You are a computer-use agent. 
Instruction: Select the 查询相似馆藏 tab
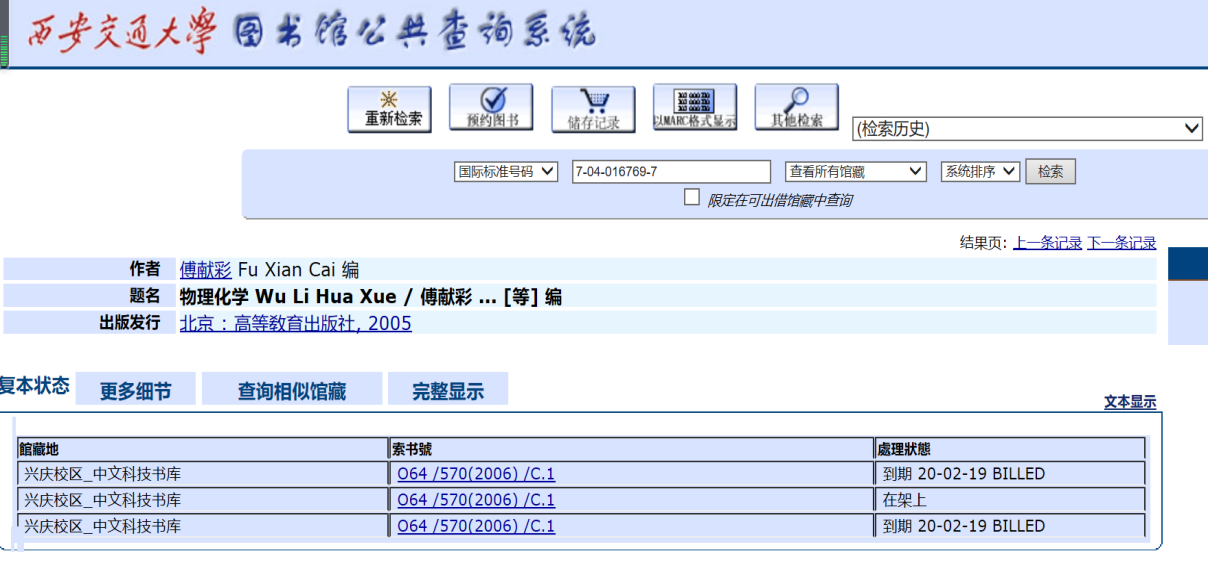click(292, 391)
